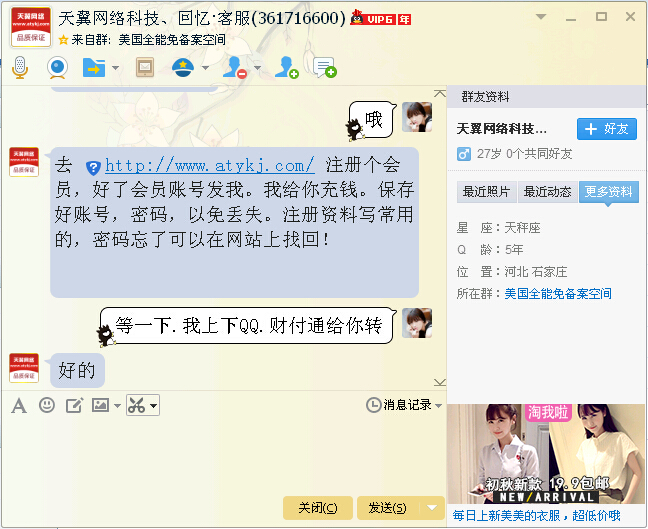
Task: Open the emoji smiley picker
Action: (x=47, y=405)
